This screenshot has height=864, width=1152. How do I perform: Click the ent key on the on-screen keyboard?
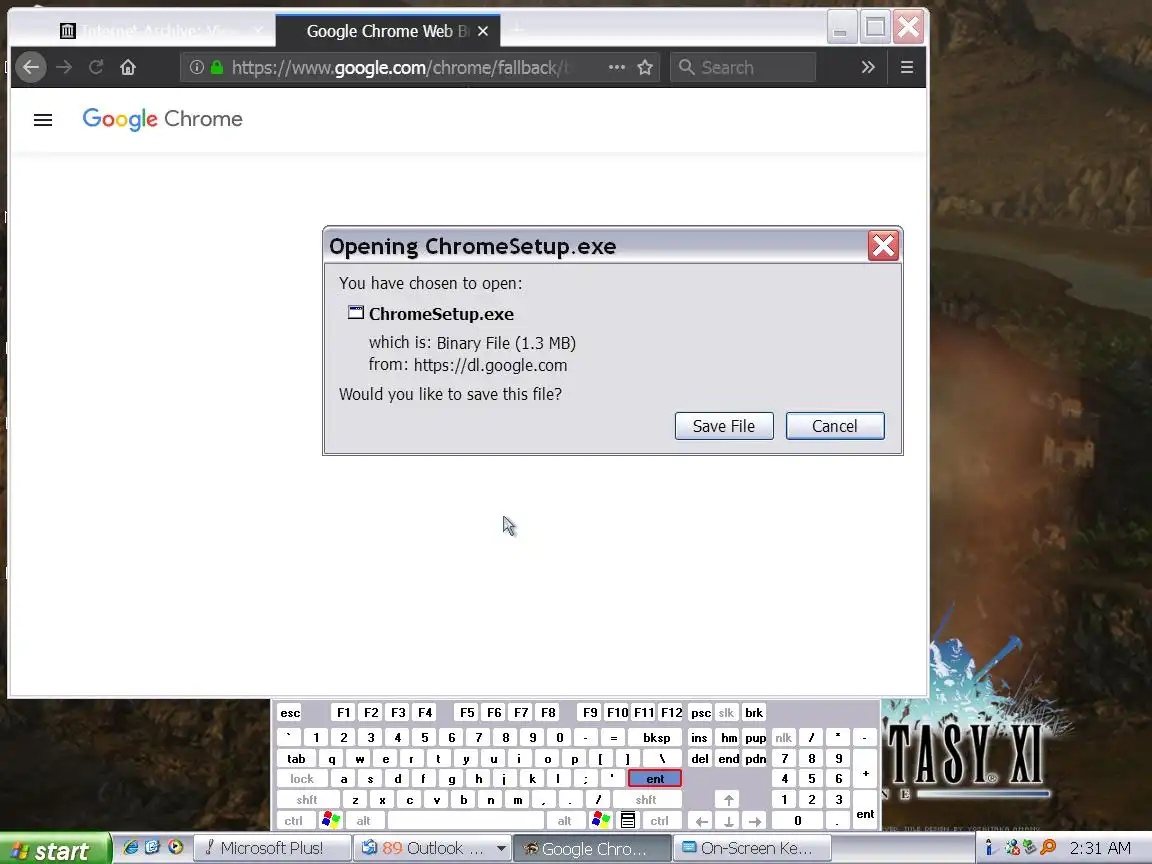pos(655,779)
